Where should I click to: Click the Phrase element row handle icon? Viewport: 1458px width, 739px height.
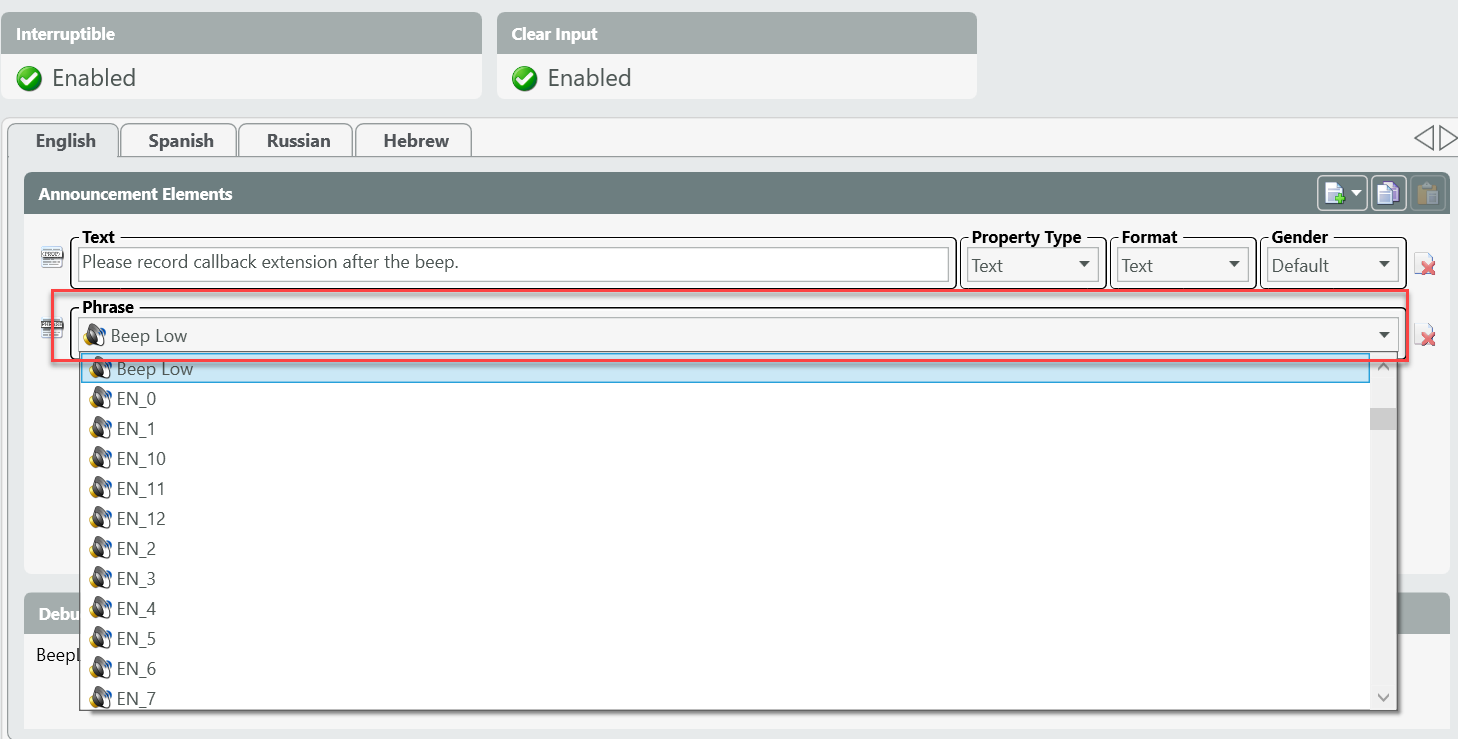(52, 328)
